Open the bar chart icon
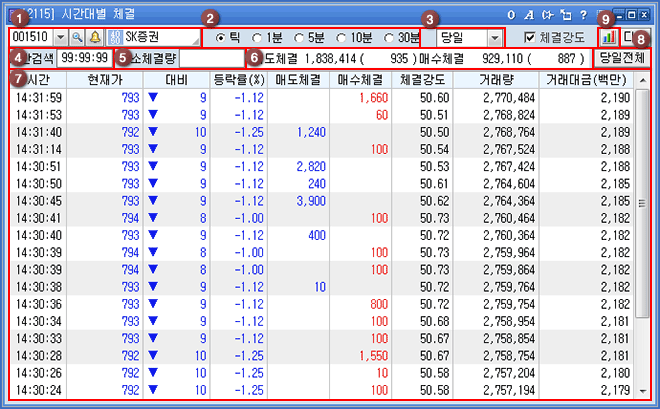 tap(609, 37)
